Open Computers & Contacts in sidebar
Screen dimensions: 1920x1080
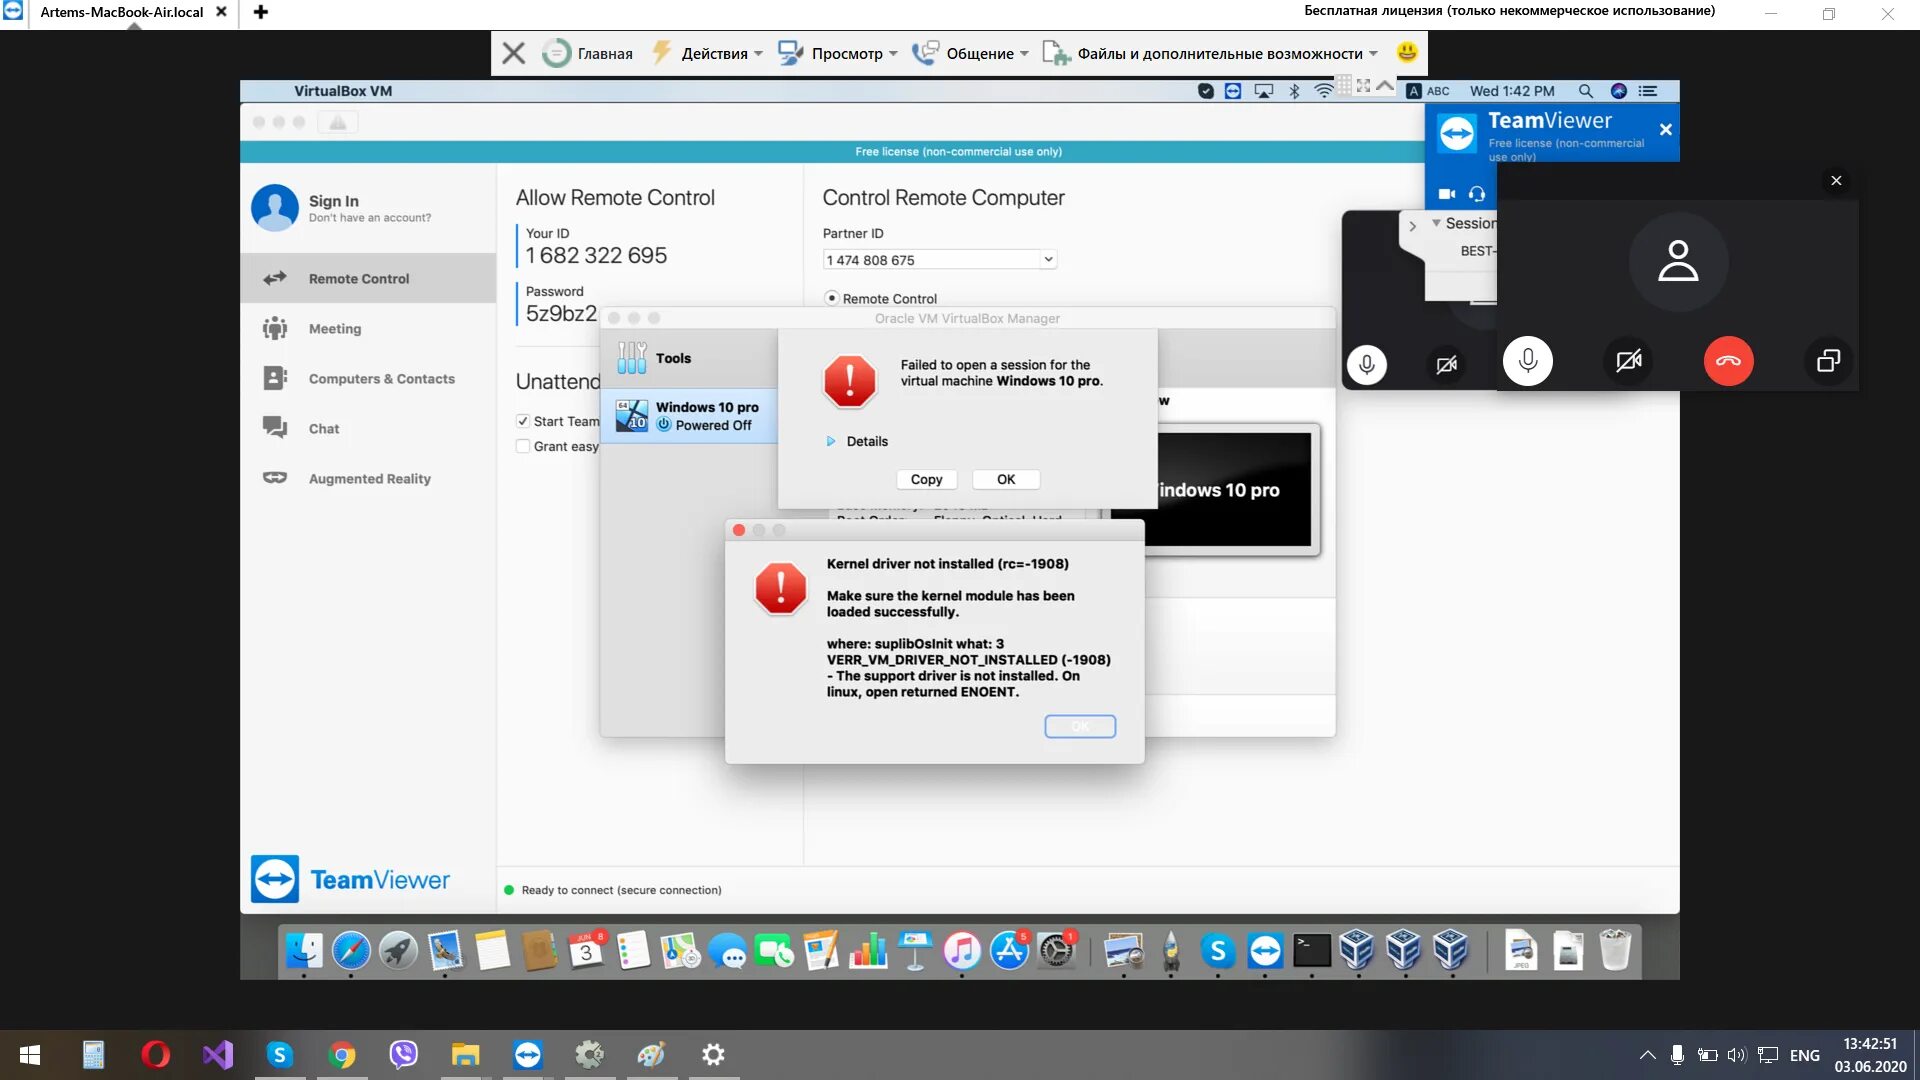point(381,379)
